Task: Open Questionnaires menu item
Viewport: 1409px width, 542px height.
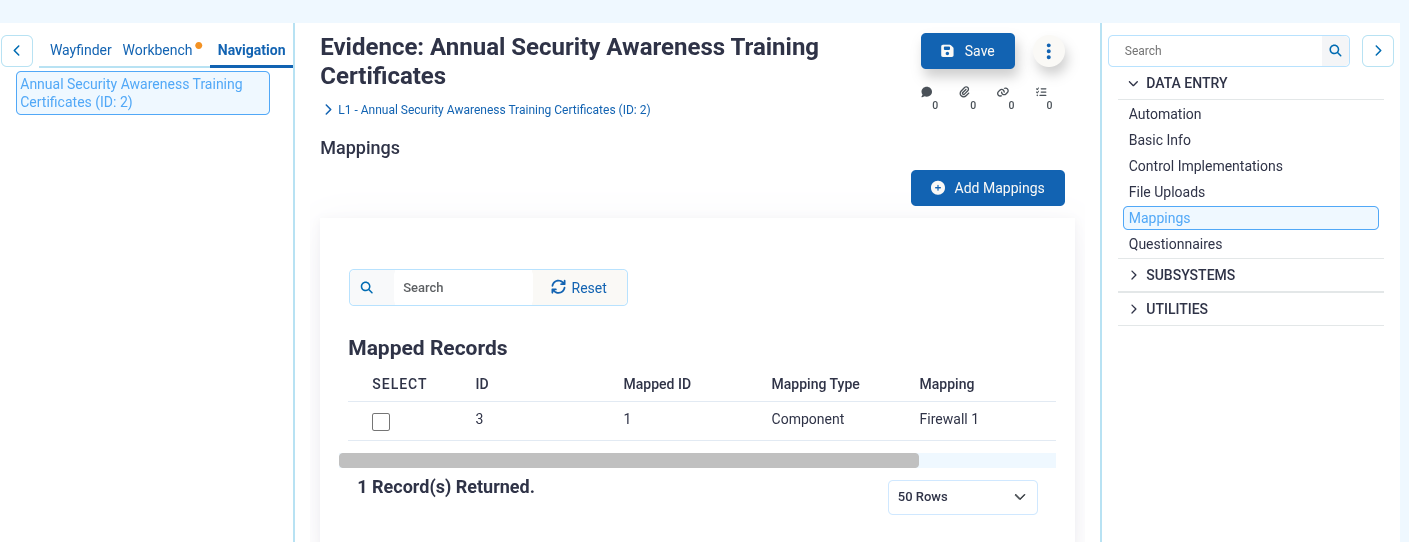Action: pos(1176,244)
